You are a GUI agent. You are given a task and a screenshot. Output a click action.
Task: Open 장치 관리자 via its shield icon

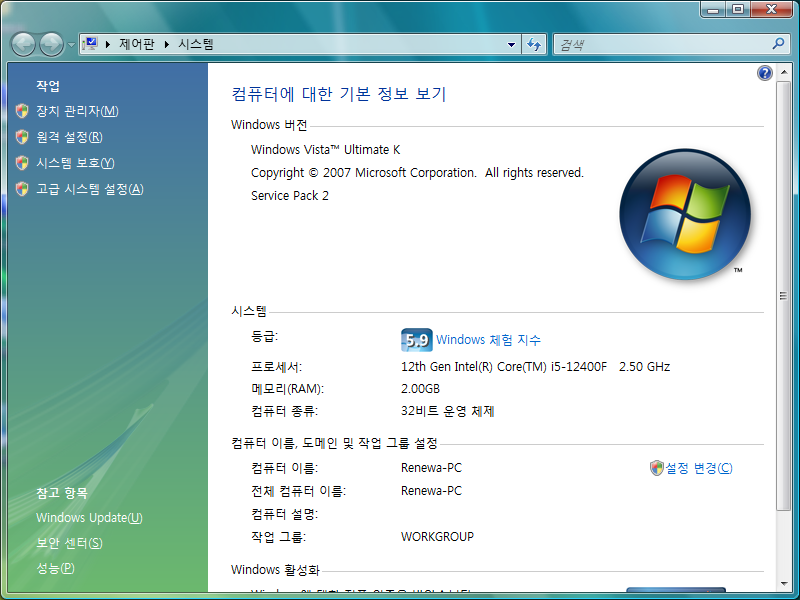pyautogui.click(x=20, y=110)
